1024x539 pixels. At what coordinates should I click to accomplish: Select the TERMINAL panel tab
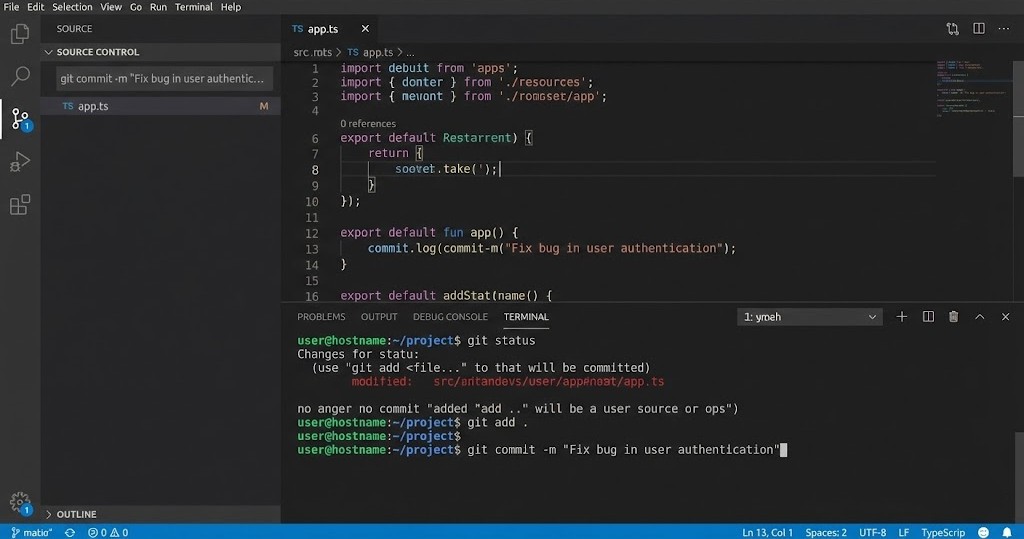click(x=526, y=317)
